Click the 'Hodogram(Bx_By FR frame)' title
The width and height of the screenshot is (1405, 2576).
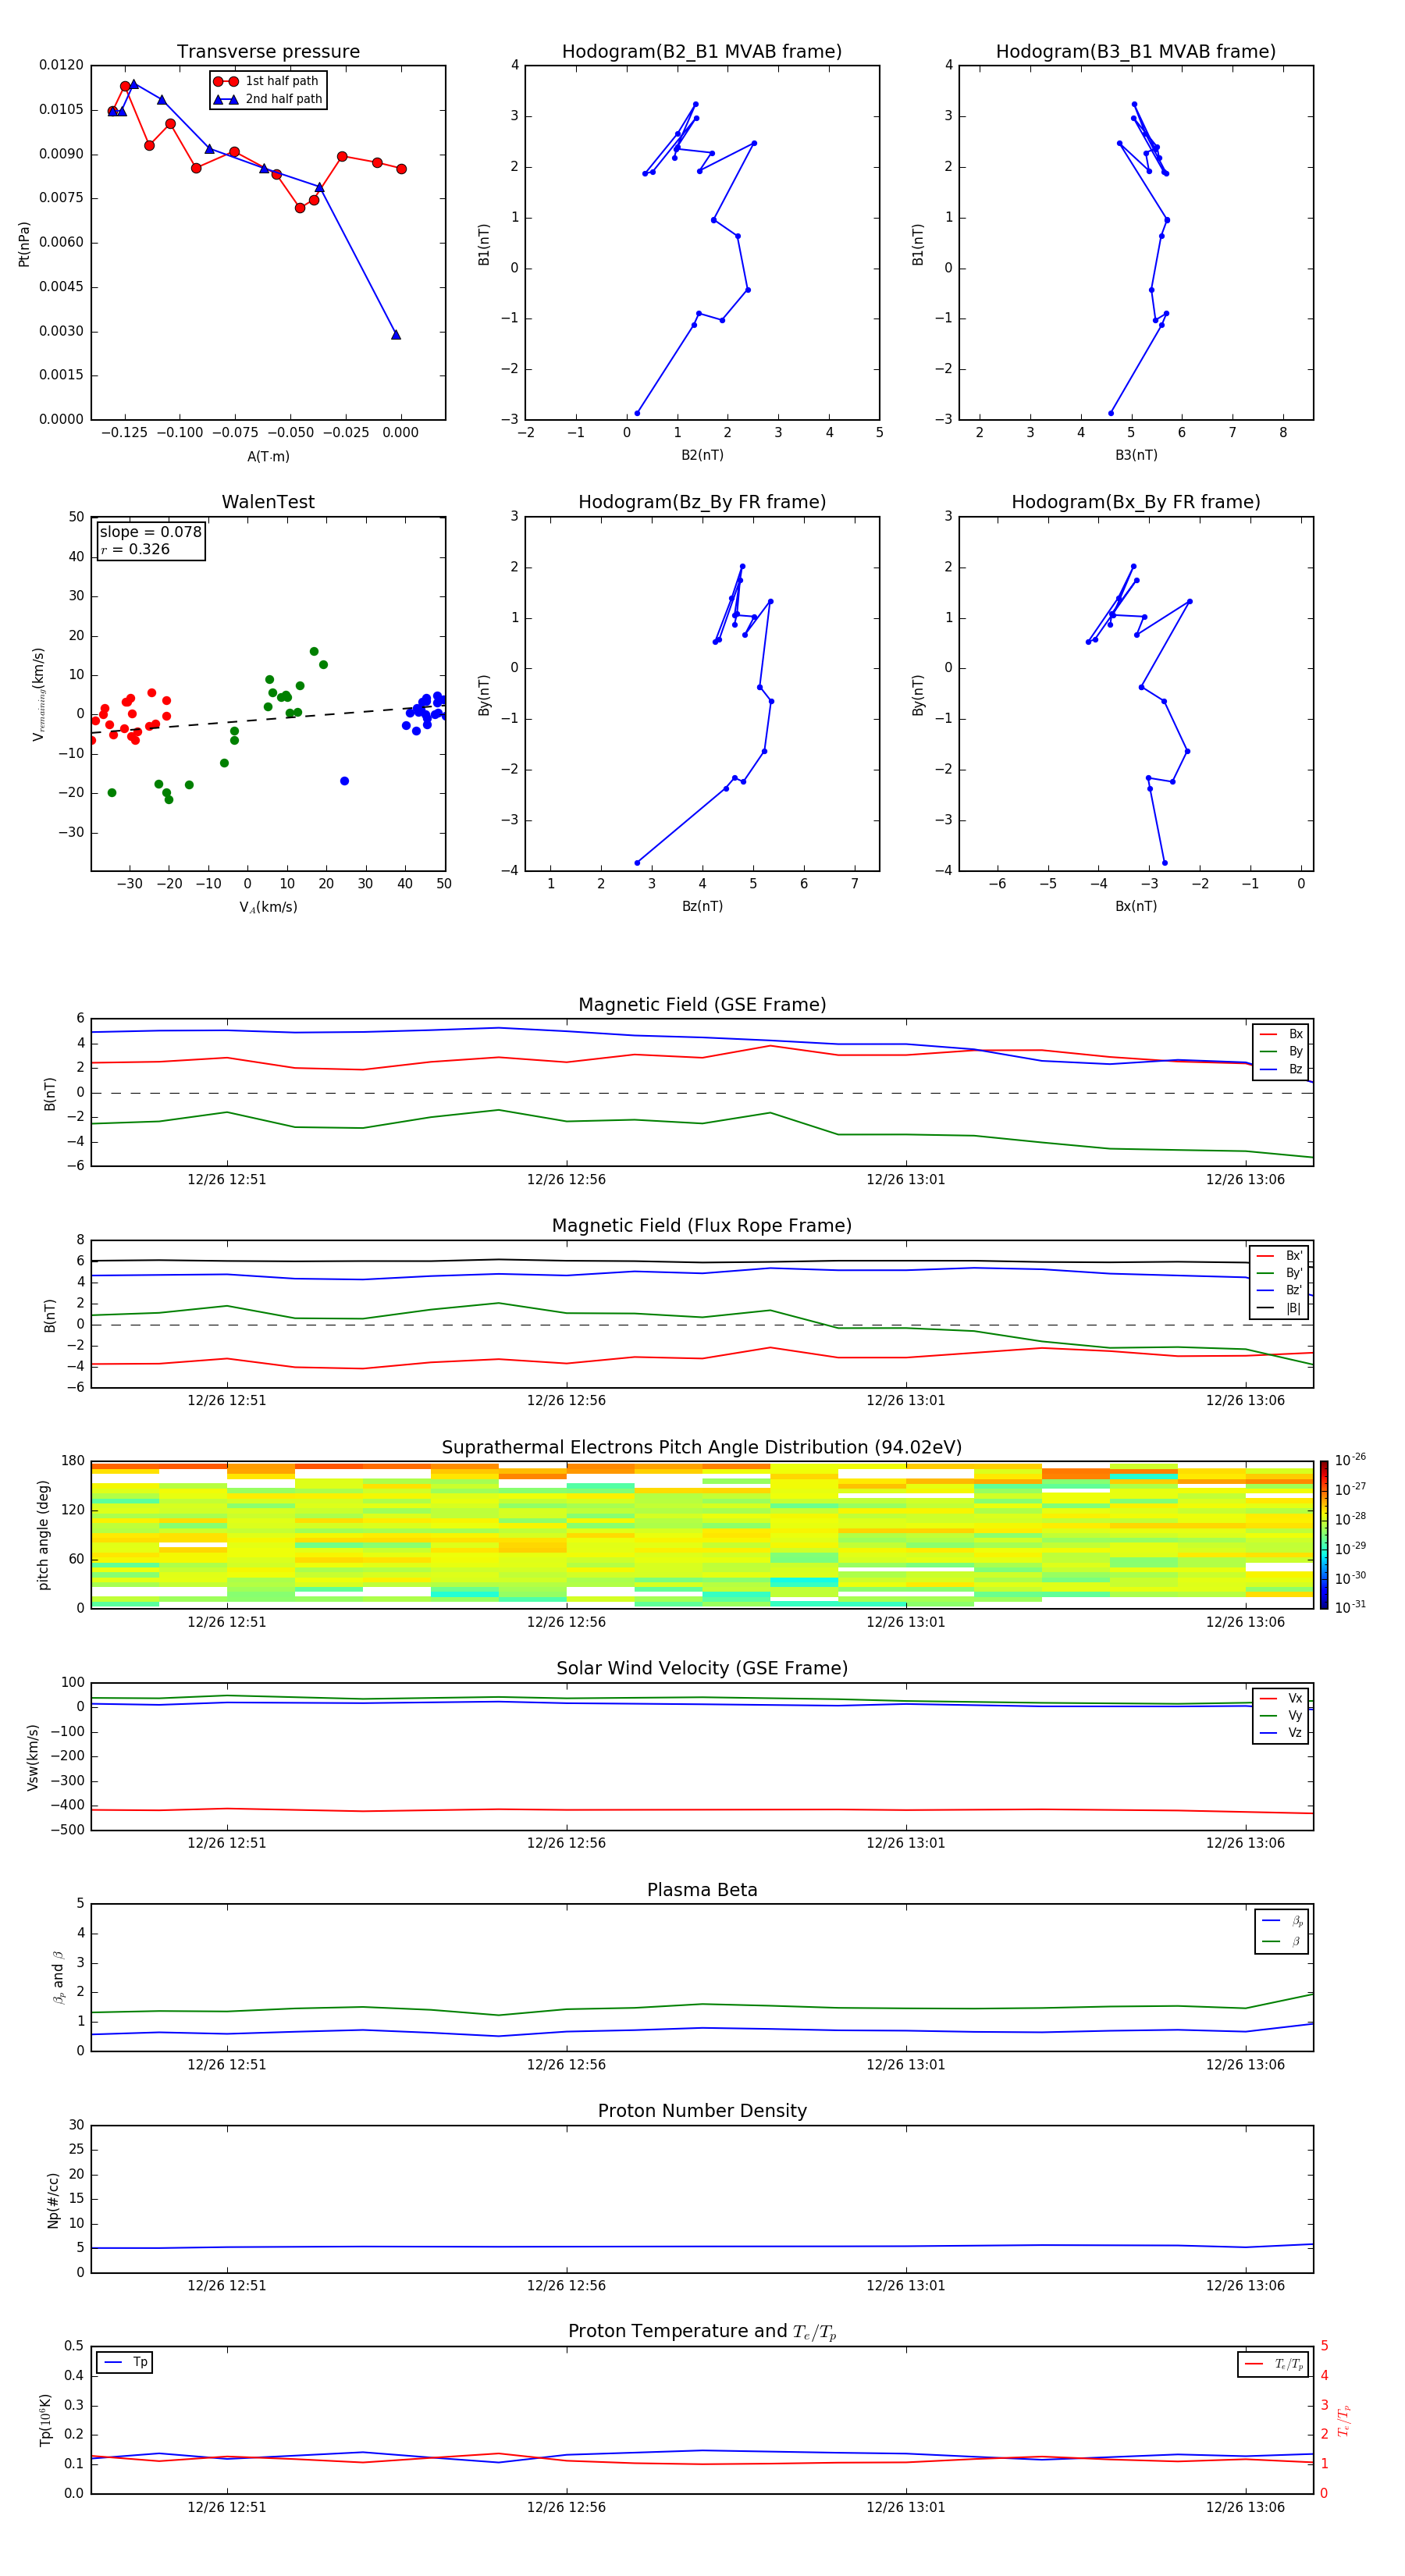click(1136, 502)
